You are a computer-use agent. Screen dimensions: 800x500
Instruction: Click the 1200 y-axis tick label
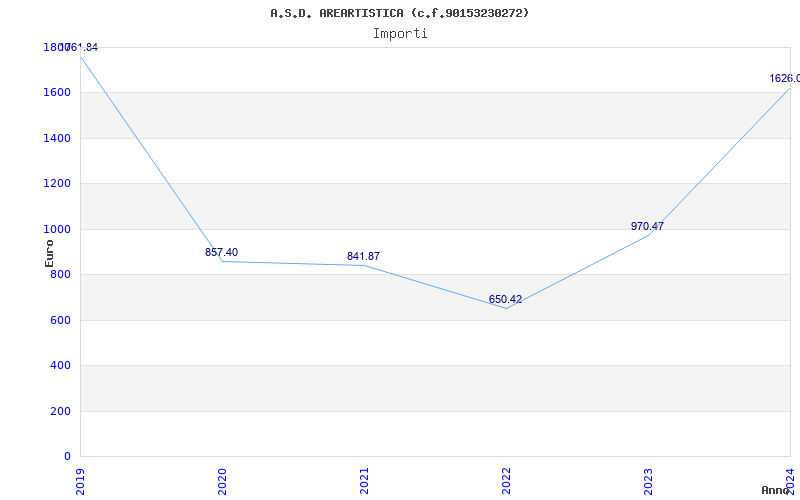pos(57,183)
